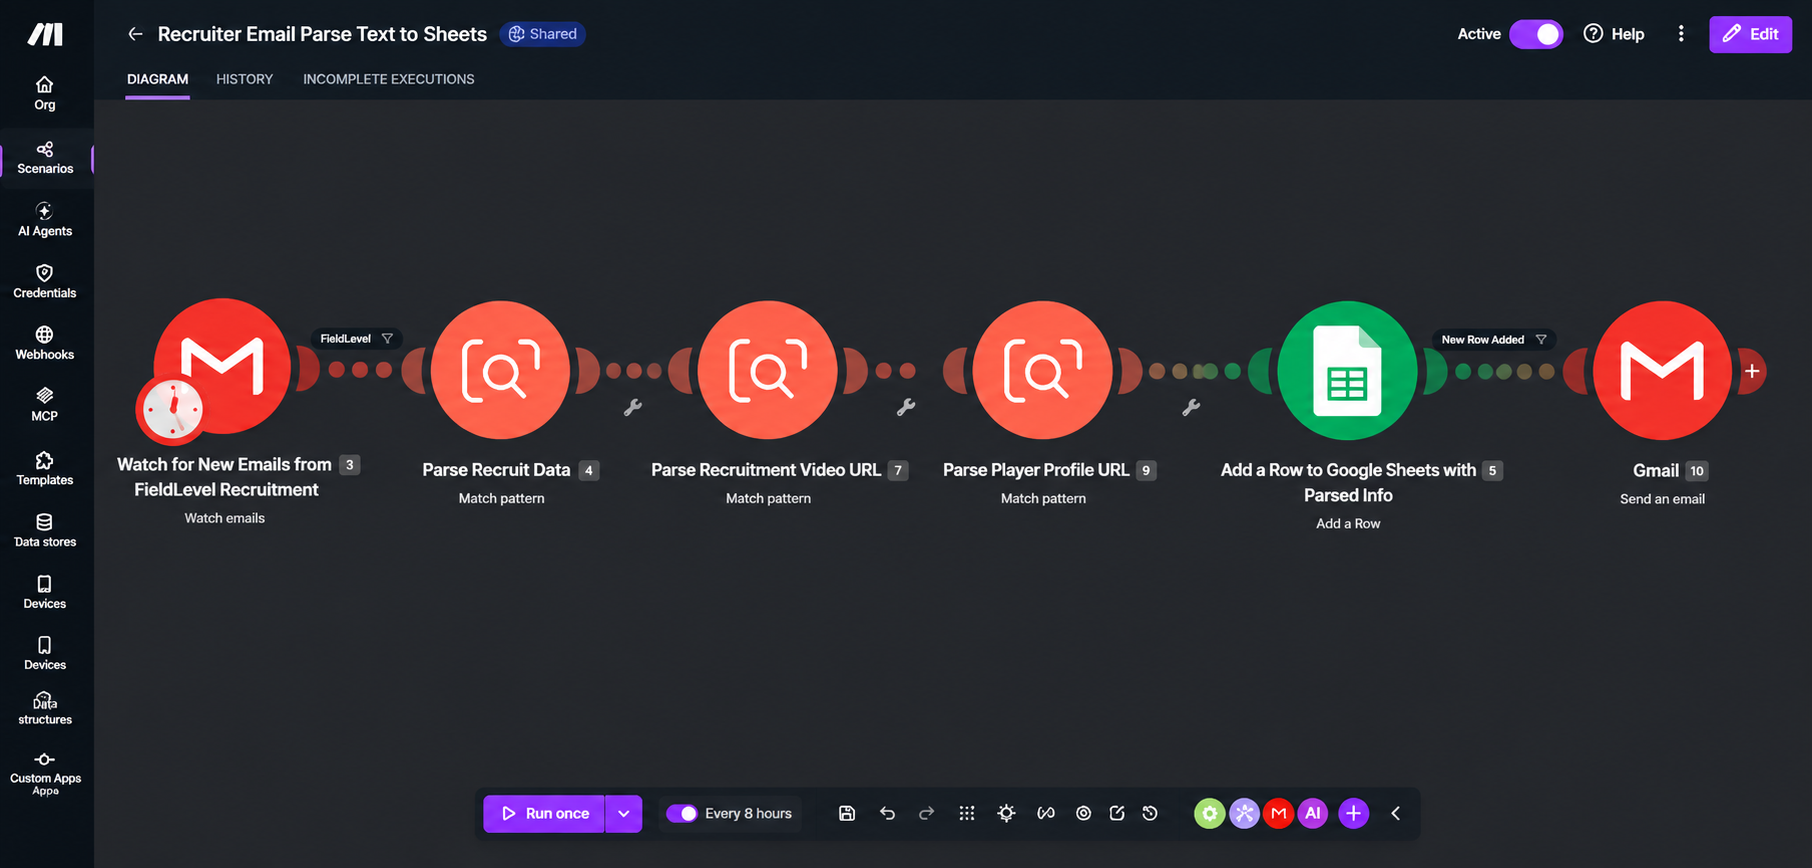The width and height of the screenshot is (1812, 868).
Task: Click the purple plus add-favorite button
Action: click(1353, 814)
